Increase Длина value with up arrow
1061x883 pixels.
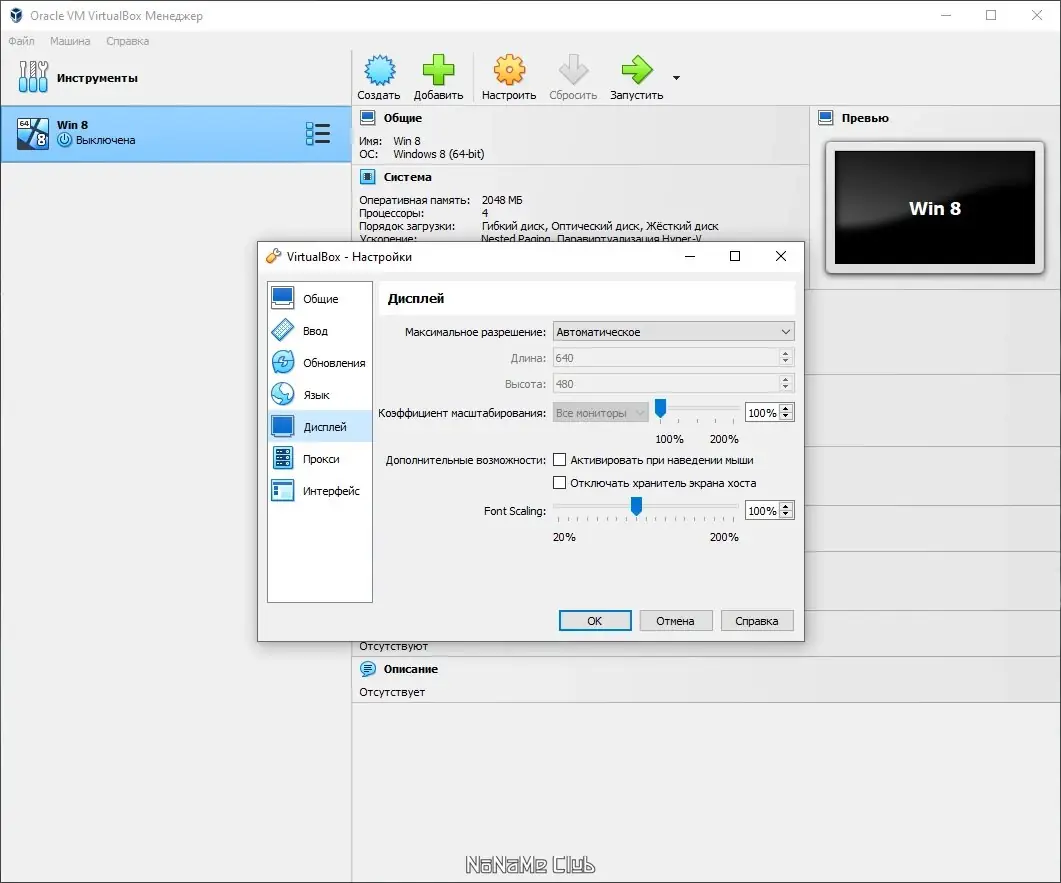(x=786, y=353)
